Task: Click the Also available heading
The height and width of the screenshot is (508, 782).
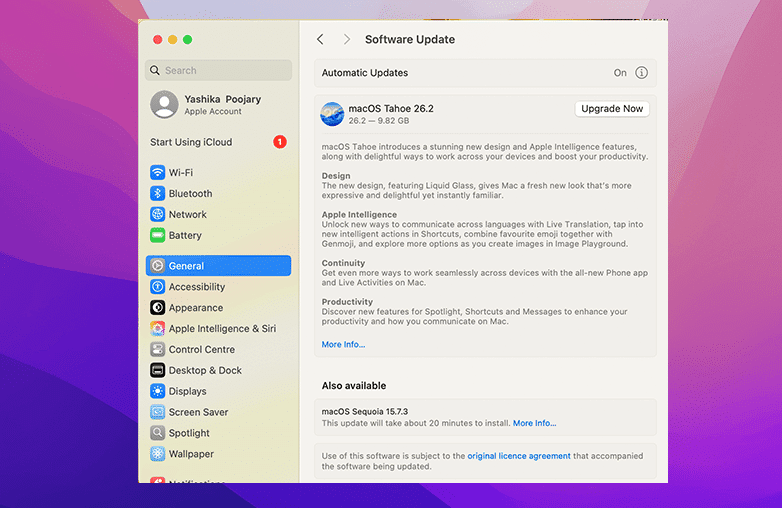Action: pos(354,386)
